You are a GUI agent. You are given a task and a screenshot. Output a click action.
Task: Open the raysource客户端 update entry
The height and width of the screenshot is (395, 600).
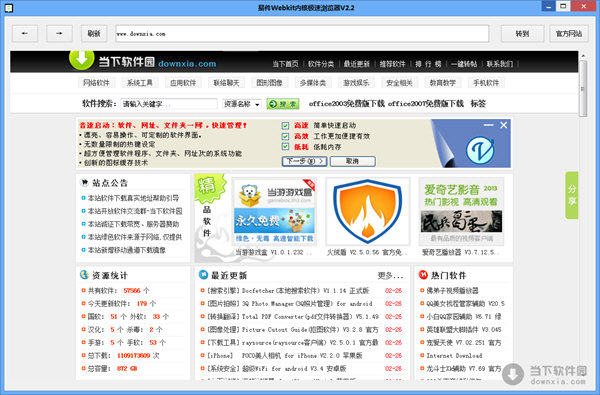coord(293,343)
